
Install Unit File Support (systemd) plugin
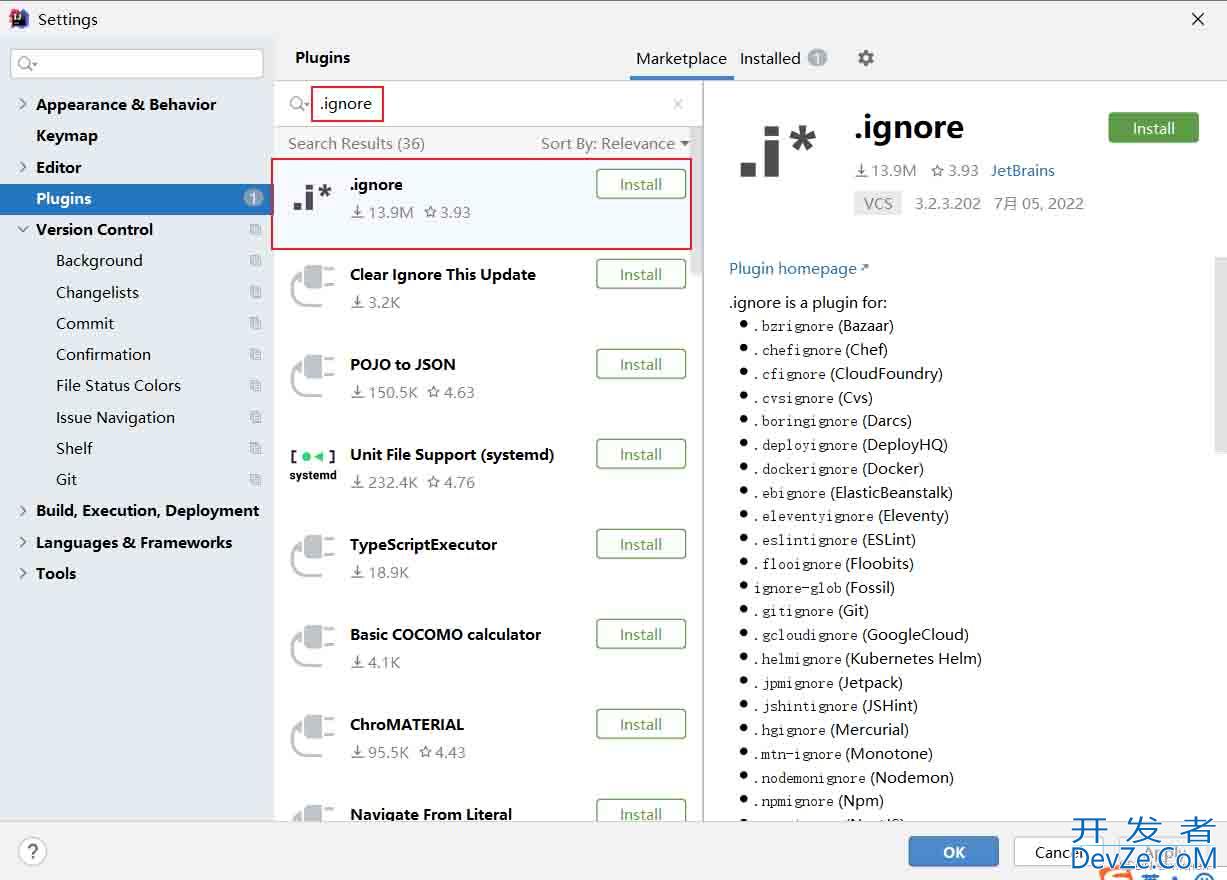pyautogui.click(x=641, y=454)
